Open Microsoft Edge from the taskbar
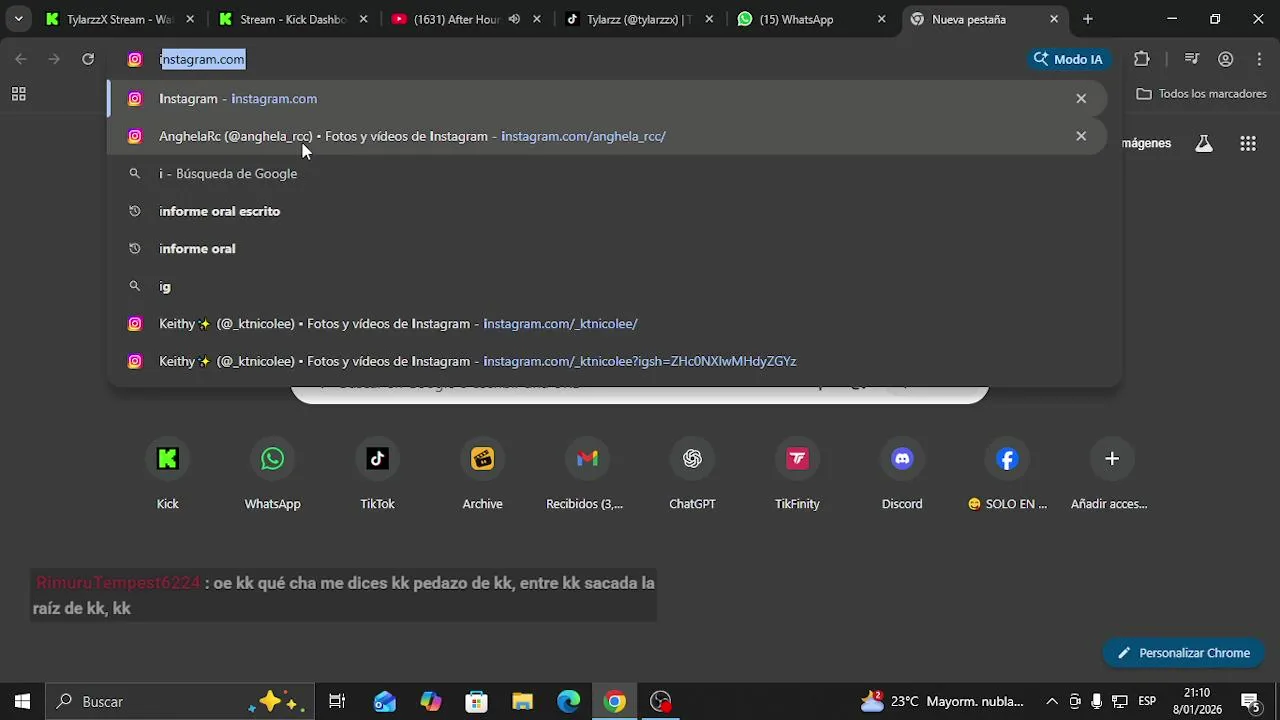The width and height of the screenshot is (1280, 720). coord(568,702)
